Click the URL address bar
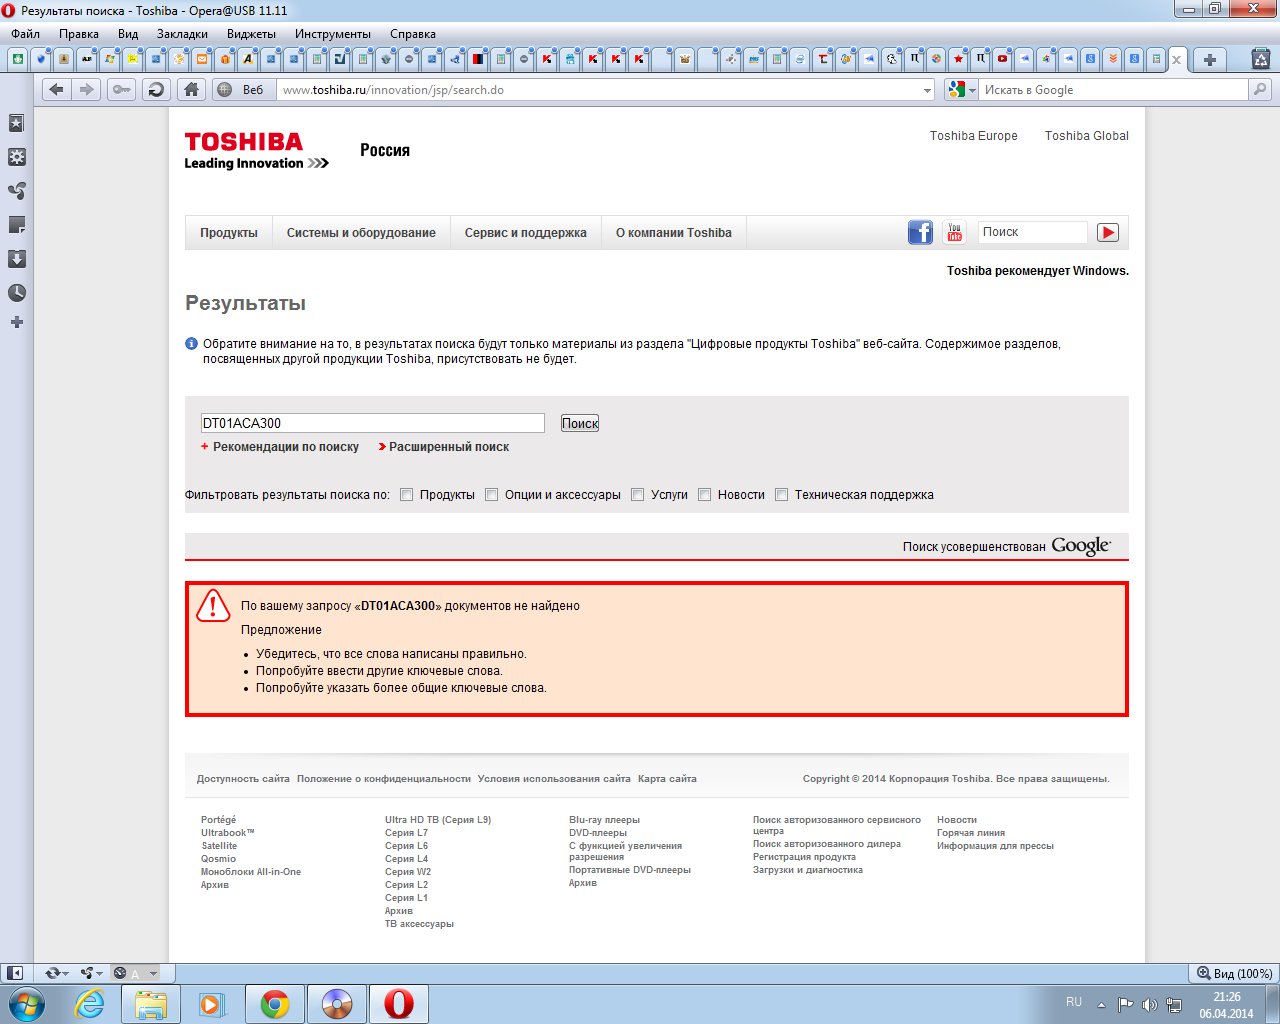 click(x=600, y=90)
